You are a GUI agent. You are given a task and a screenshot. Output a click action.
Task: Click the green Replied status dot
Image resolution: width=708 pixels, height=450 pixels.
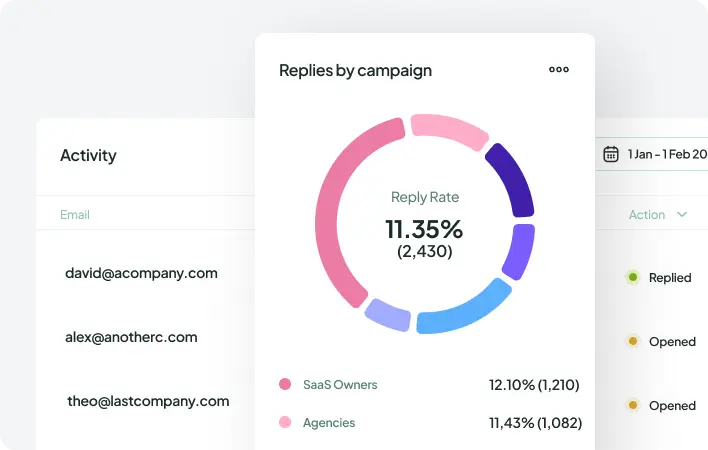tap(632, 277)
